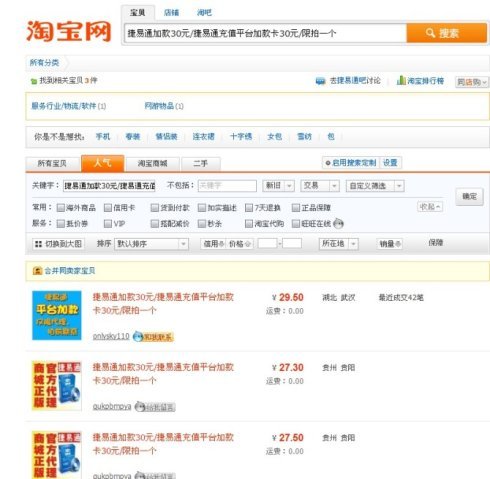This screenshot has width=490, height=479.
Task: Check the 7天退换 checkbox
Action: tap(249, 208)
